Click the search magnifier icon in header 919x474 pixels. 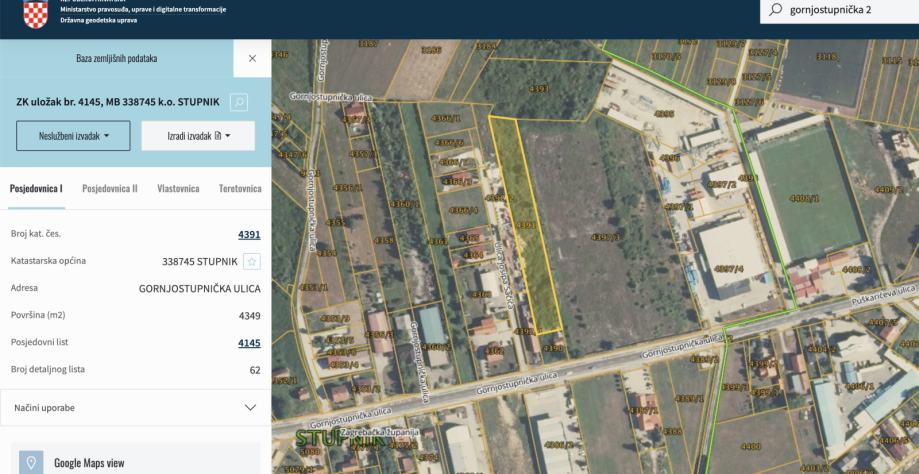(x=775, y=10)
